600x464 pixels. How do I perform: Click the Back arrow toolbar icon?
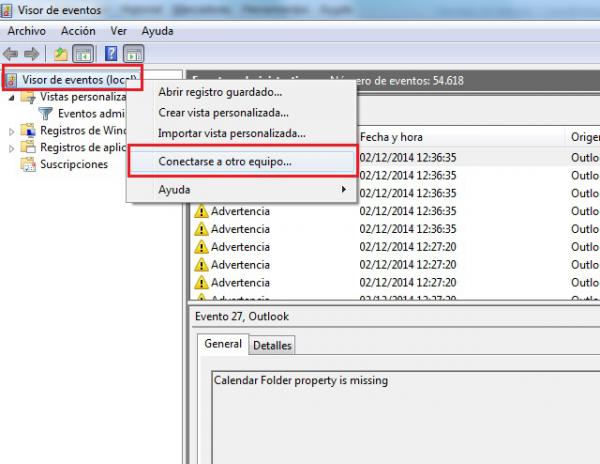click(x=10, y=54)
